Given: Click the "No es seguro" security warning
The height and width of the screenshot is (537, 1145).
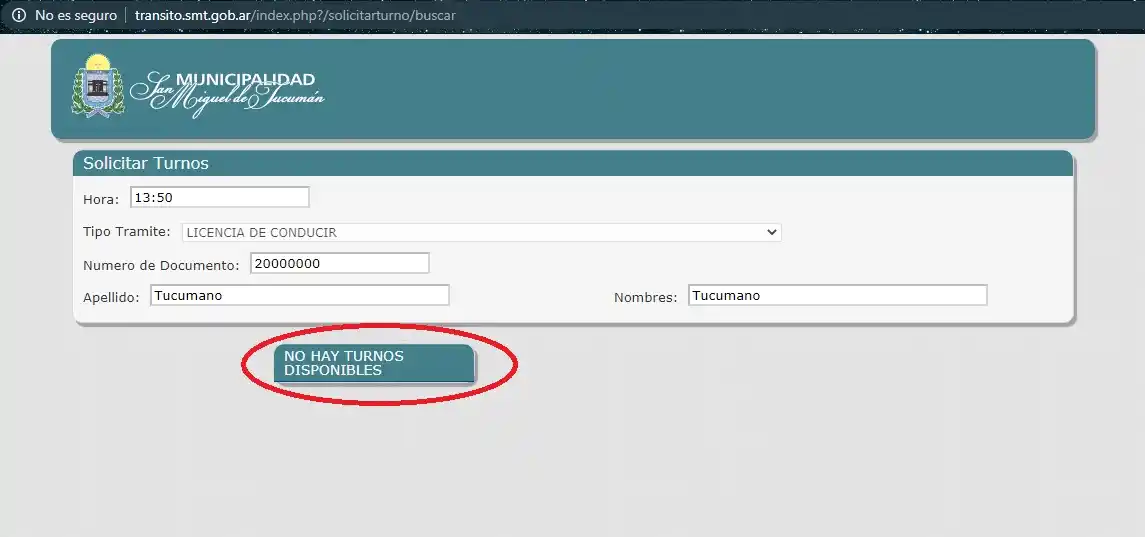Looking at the screenshot, I should [x=75, y=16].
